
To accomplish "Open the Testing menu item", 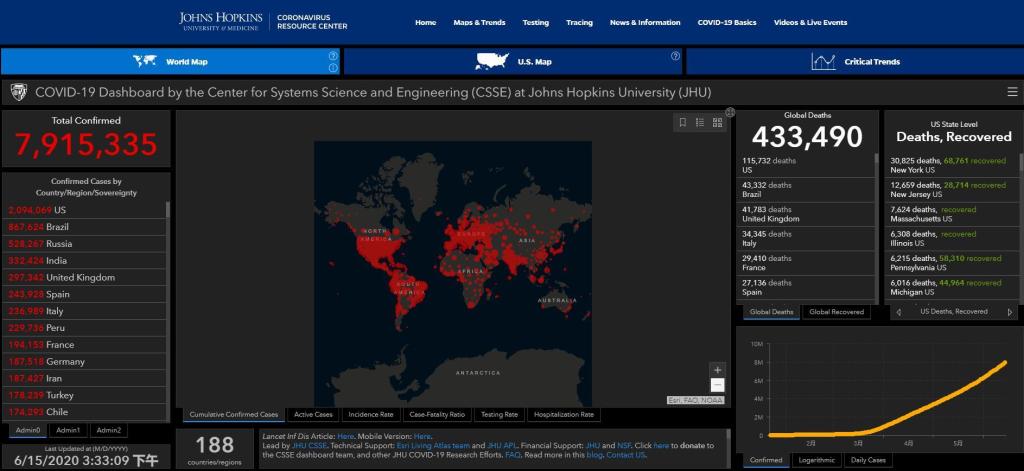I will [x=536, y=22].
